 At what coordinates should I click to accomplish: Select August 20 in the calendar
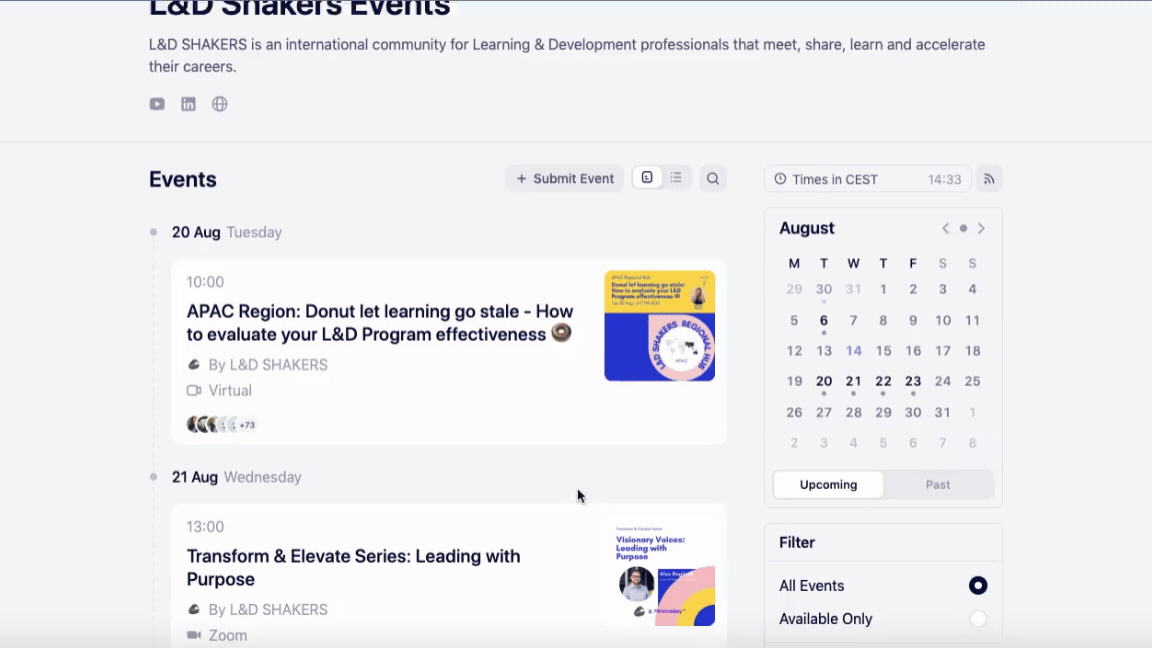pyautogui.click(x=824, y=381)
